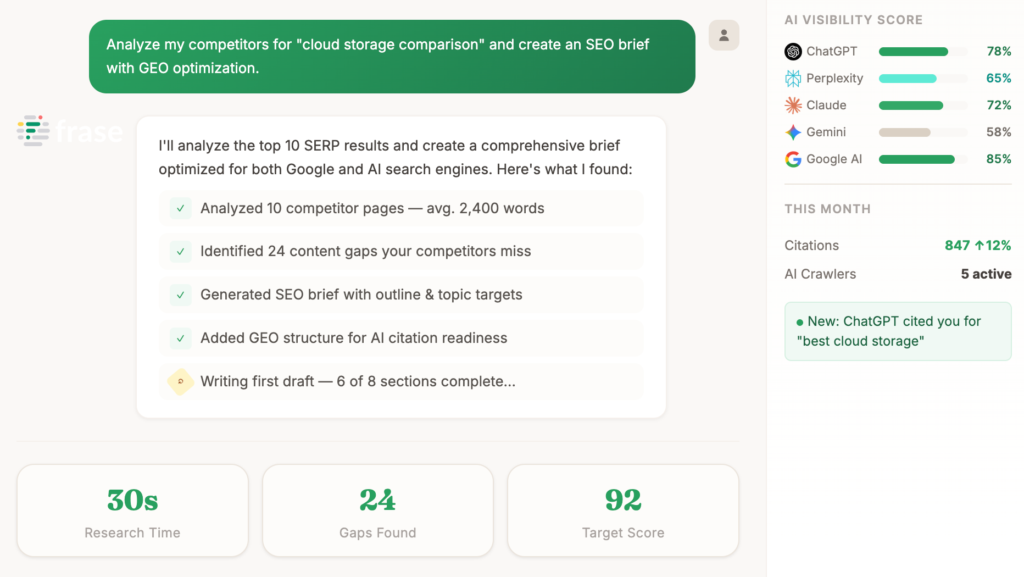The image size is (1024, 577).
Task: Select the ChatGPT icon in AI Visibility Score
Action: (x=795, y=51)
